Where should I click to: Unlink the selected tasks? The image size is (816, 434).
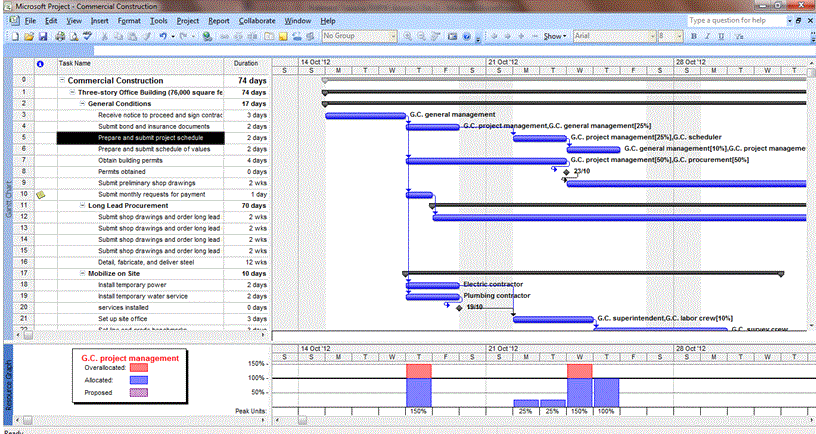click(x=238, y=36)
